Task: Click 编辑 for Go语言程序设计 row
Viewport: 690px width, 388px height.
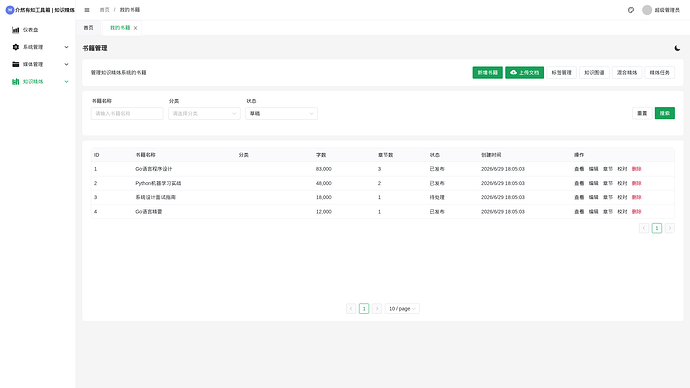Action: click(594, 169)
